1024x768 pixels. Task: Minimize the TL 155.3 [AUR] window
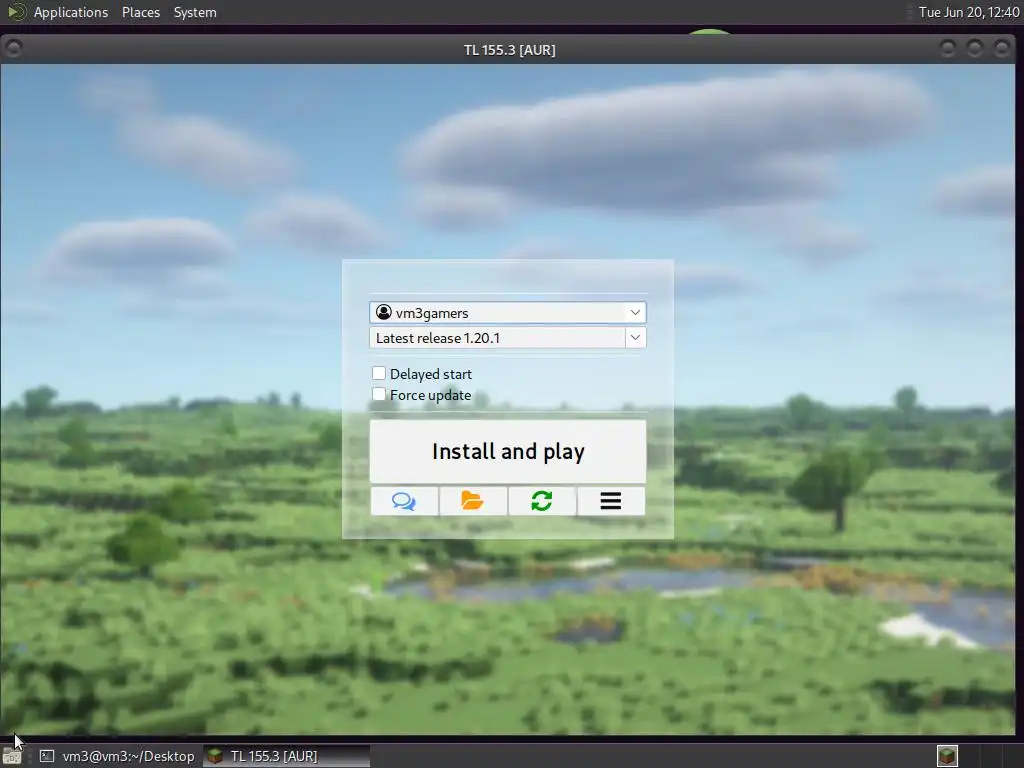948,48
